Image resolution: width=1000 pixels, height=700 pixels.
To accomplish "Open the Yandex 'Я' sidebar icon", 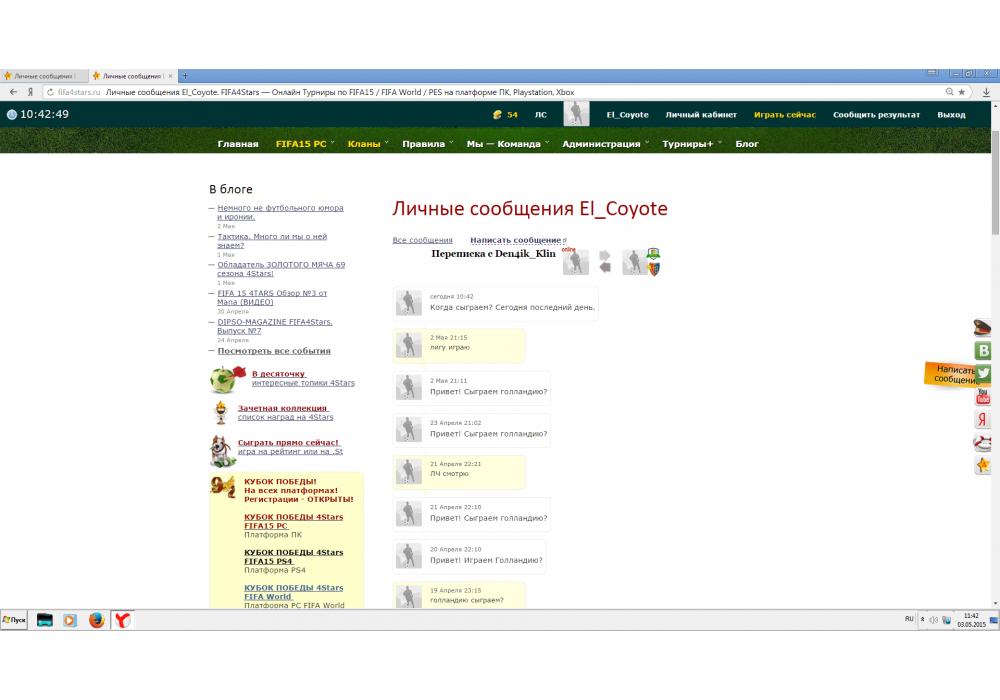I will click(983, 420).
